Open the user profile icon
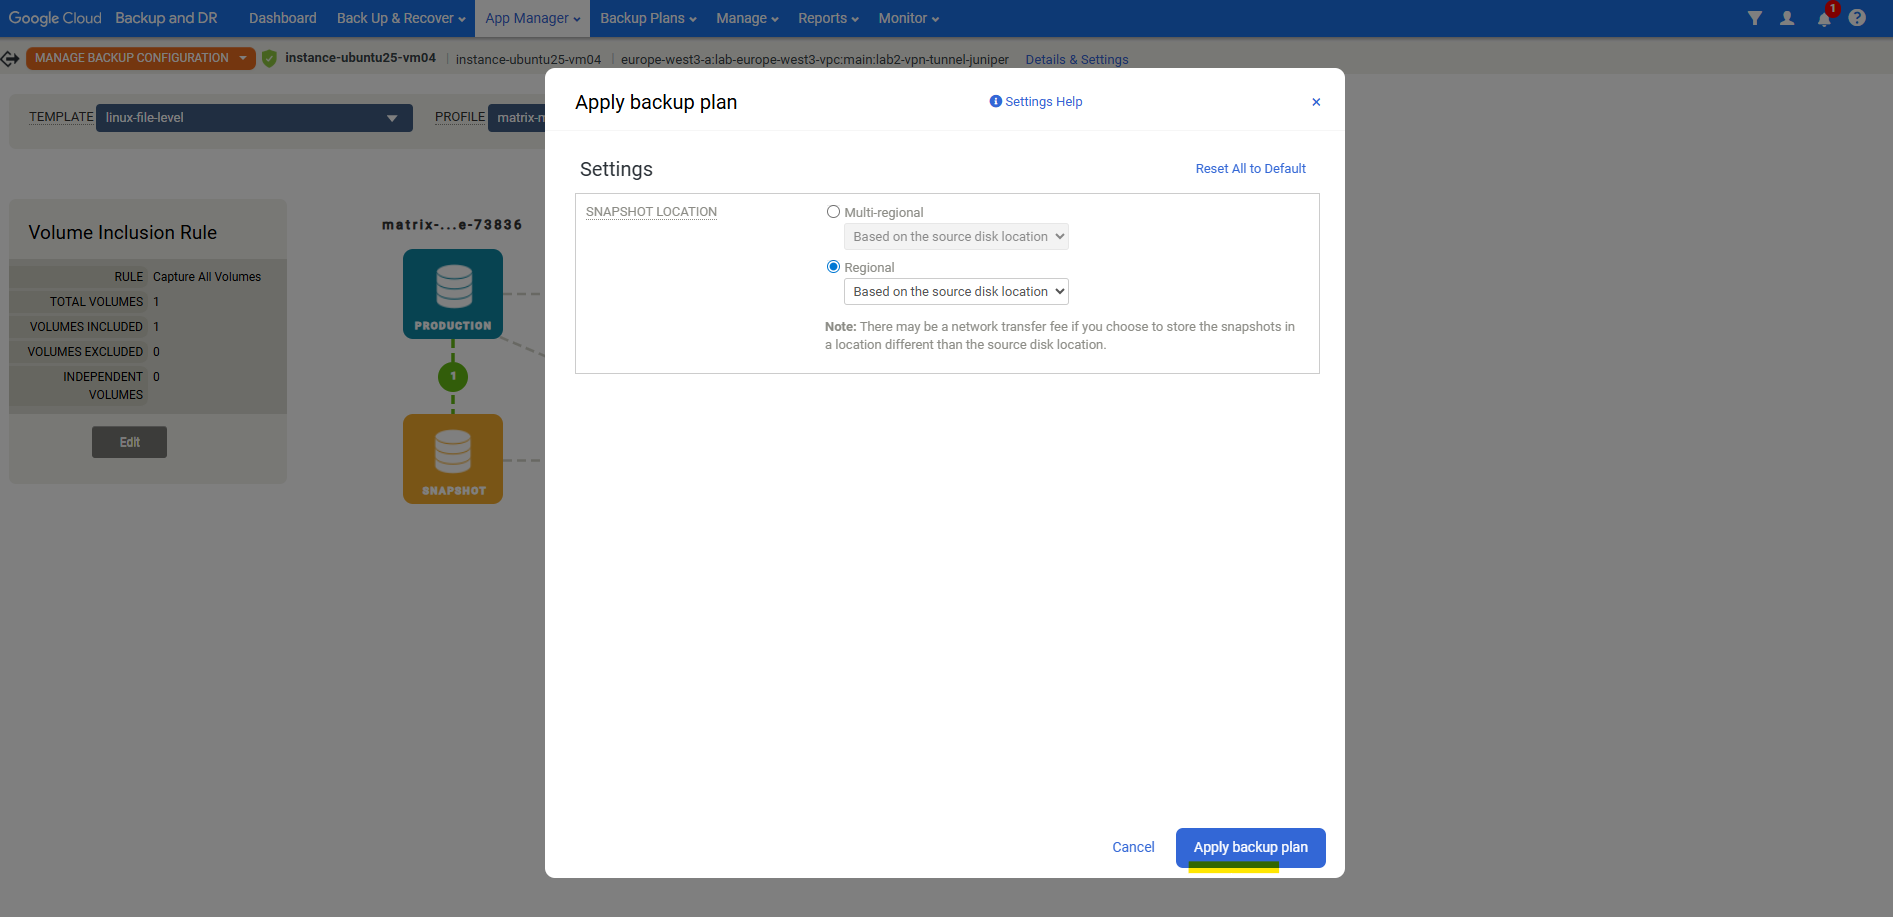Screen dimensions: 1893x917 (x=1787, y=18)
